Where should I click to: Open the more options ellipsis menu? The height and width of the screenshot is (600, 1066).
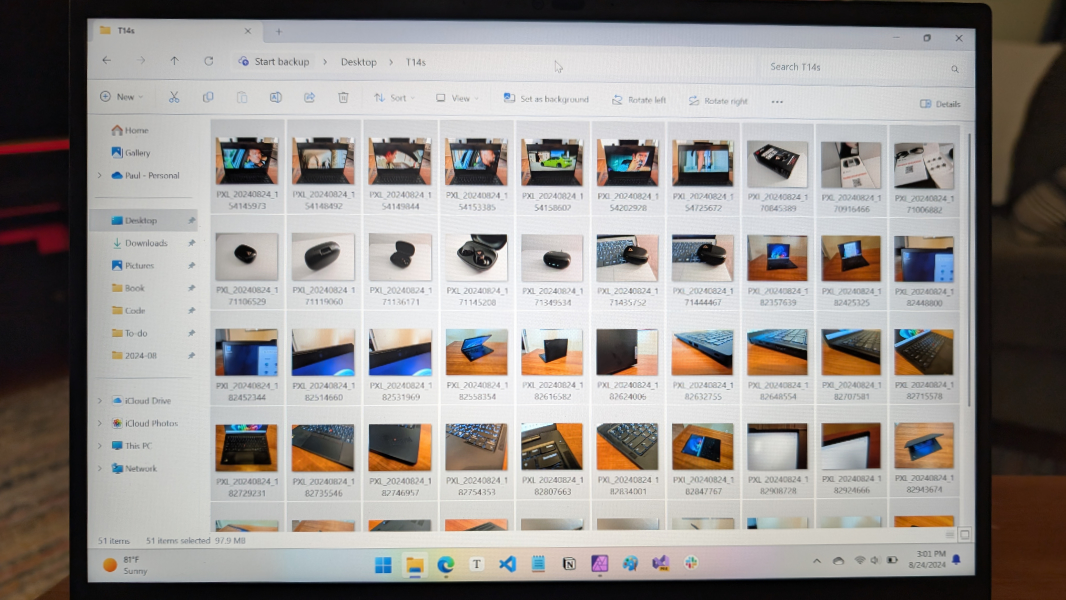777,102
